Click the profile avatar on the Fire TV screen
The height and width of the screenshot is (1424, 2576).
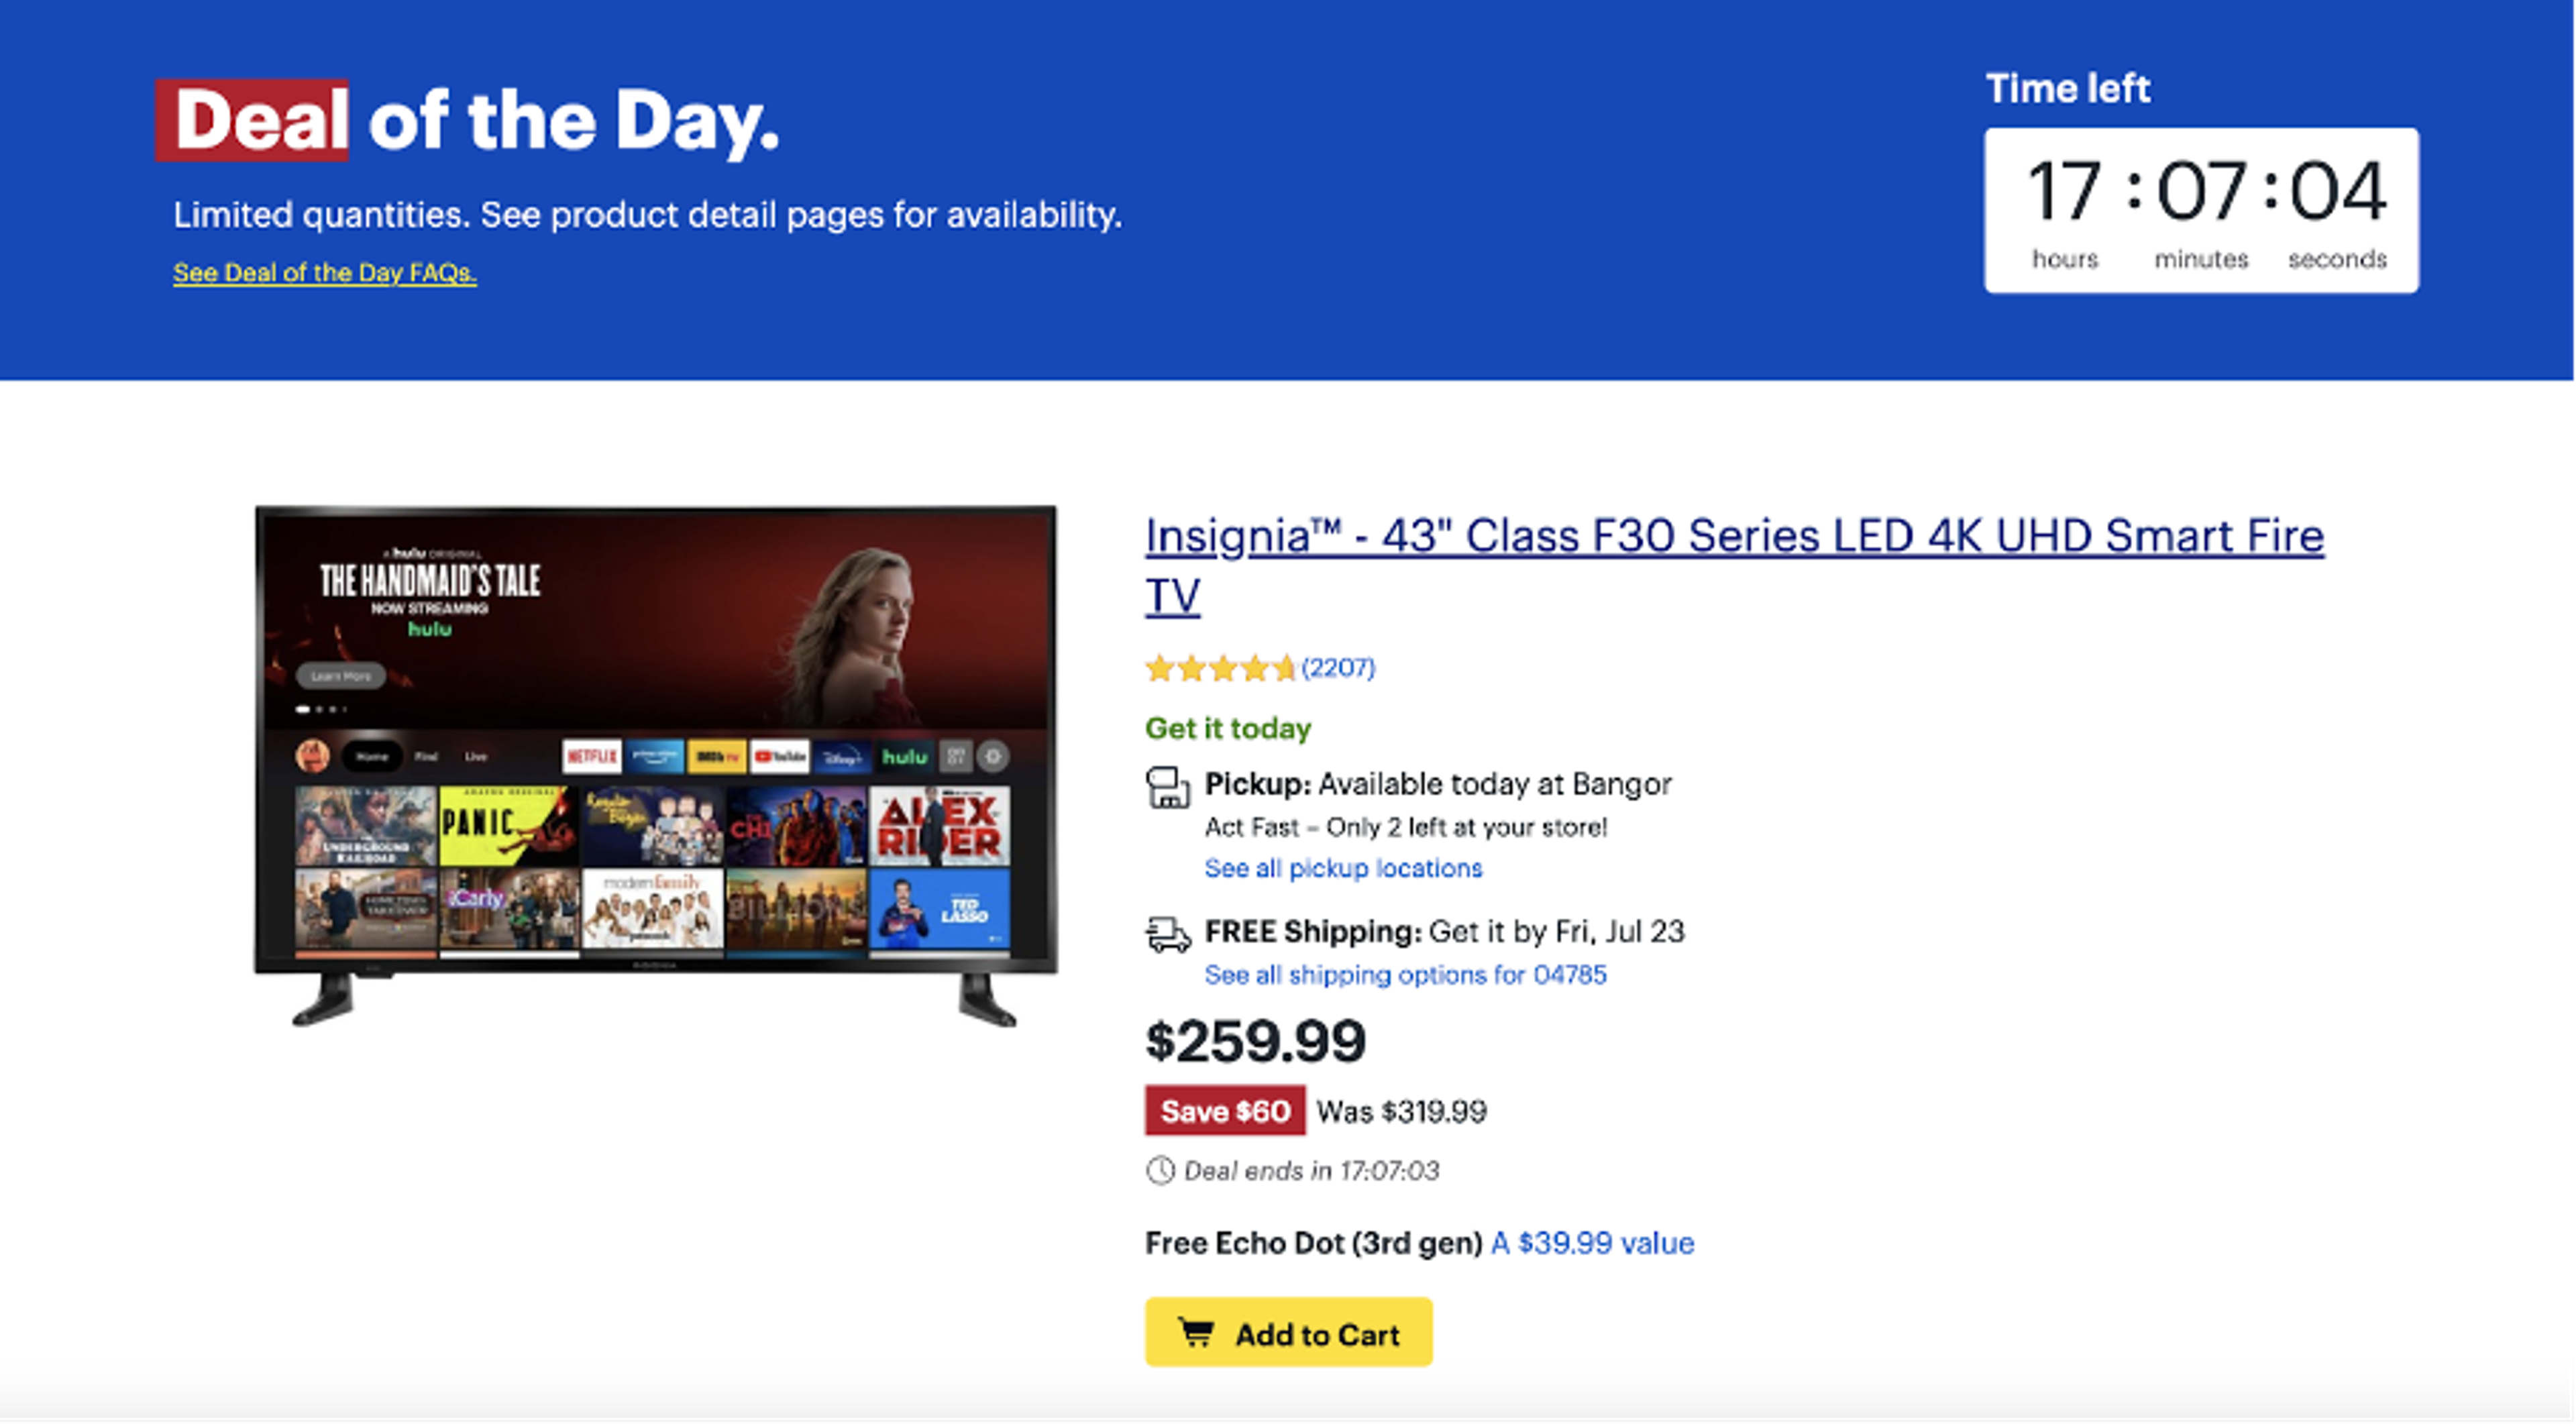pos(313,758)
